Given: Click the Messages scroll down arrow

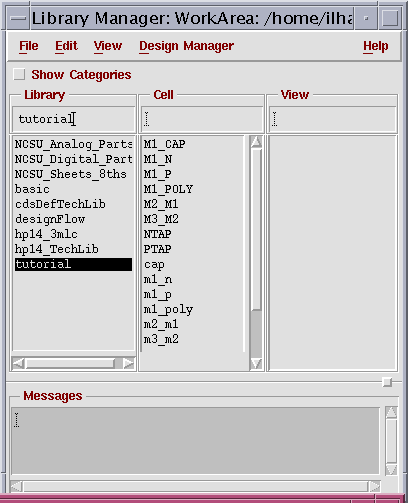Looking at the screenshot, I should (x=391, y=469).
